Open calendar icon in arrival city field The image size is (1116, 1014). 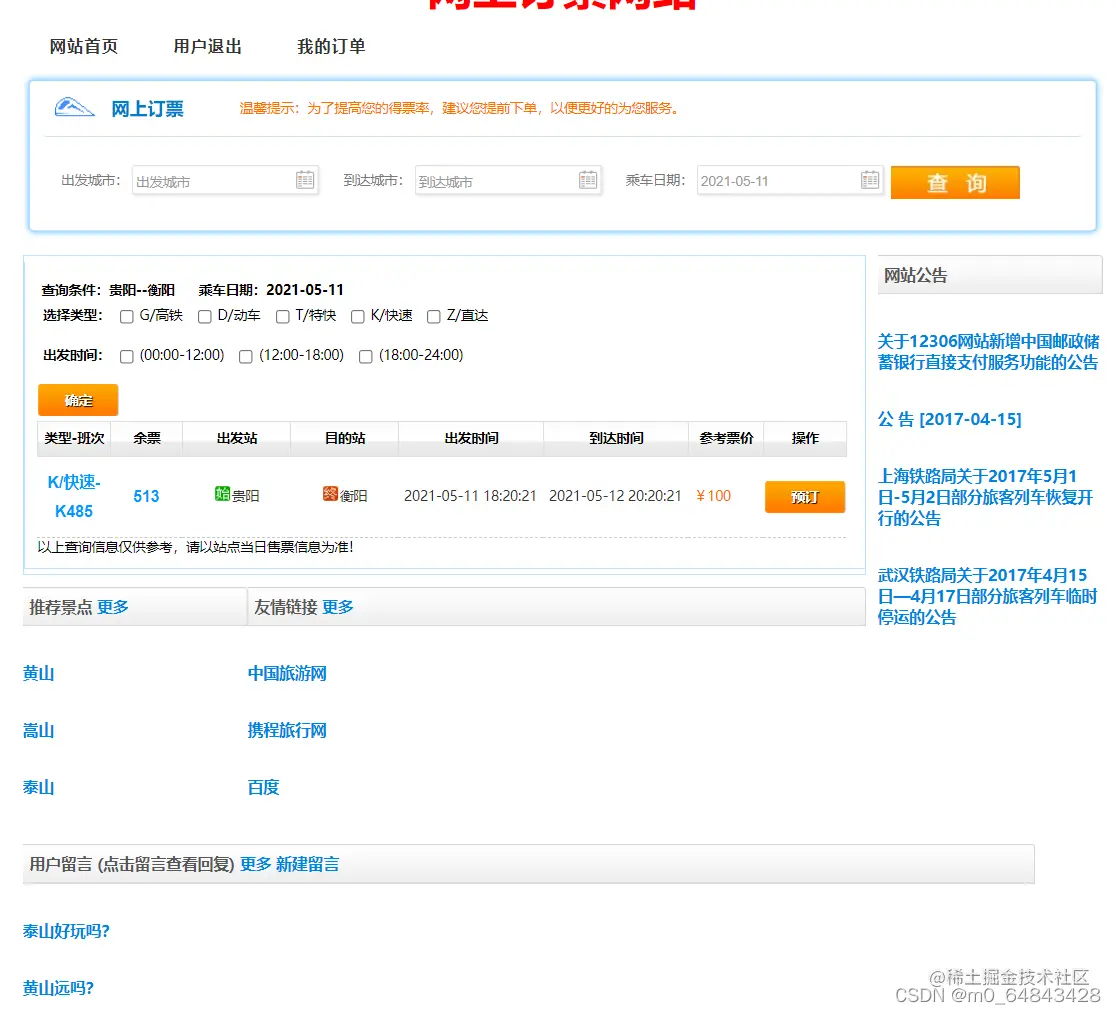[x=588, y=180]
